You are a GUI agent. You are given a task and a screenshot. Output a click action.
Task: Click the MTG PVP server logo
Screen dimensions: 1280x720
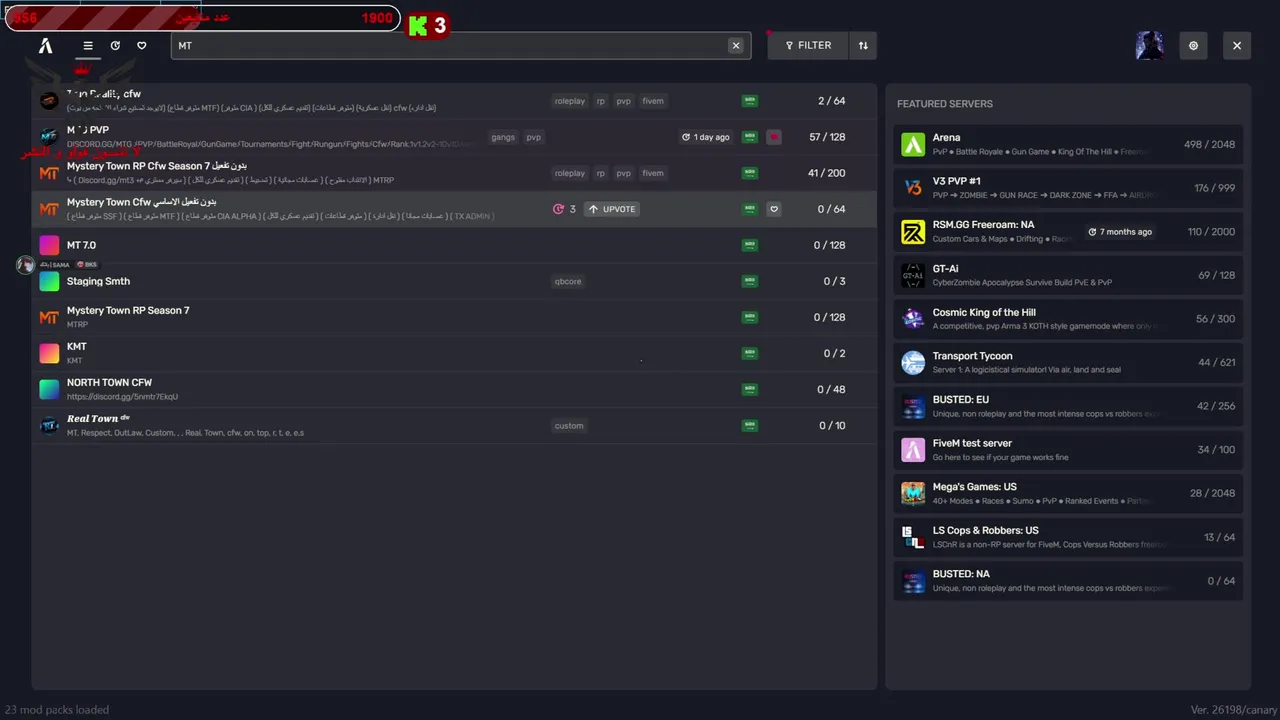[49, 137]
